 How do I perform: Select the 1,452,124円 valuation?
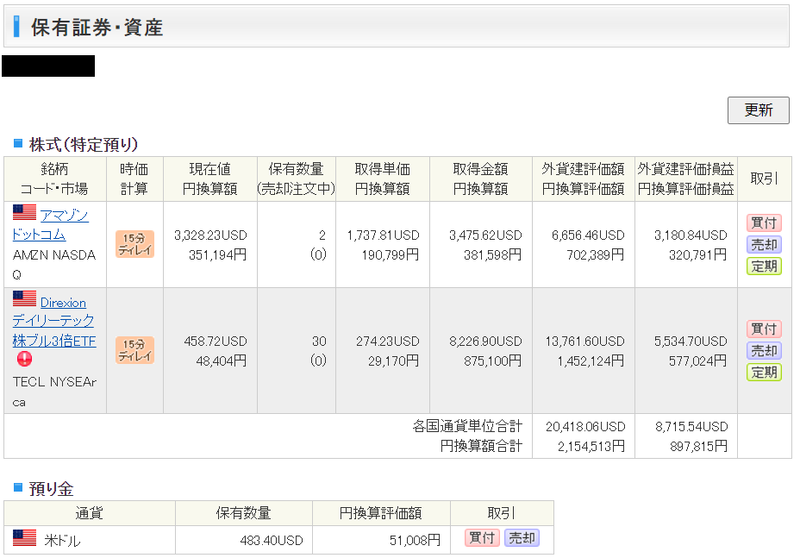591,361
